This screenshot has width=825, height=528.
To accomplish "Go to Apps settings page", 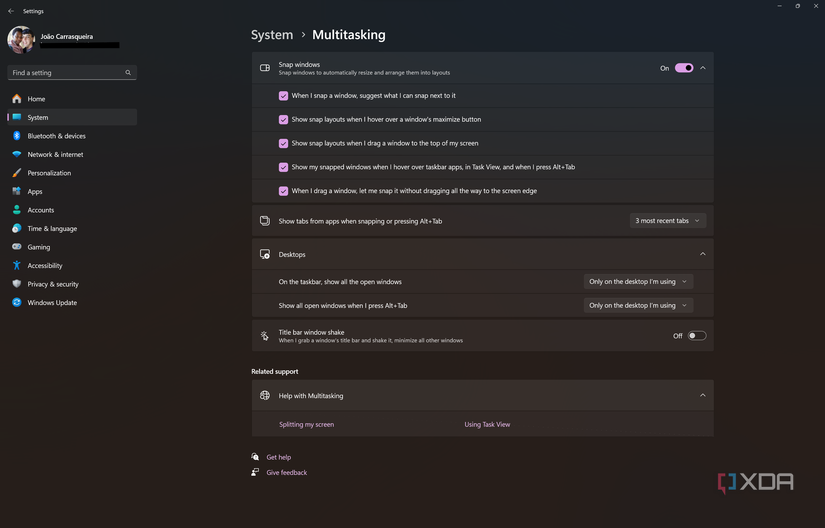I will pos(35,192).
